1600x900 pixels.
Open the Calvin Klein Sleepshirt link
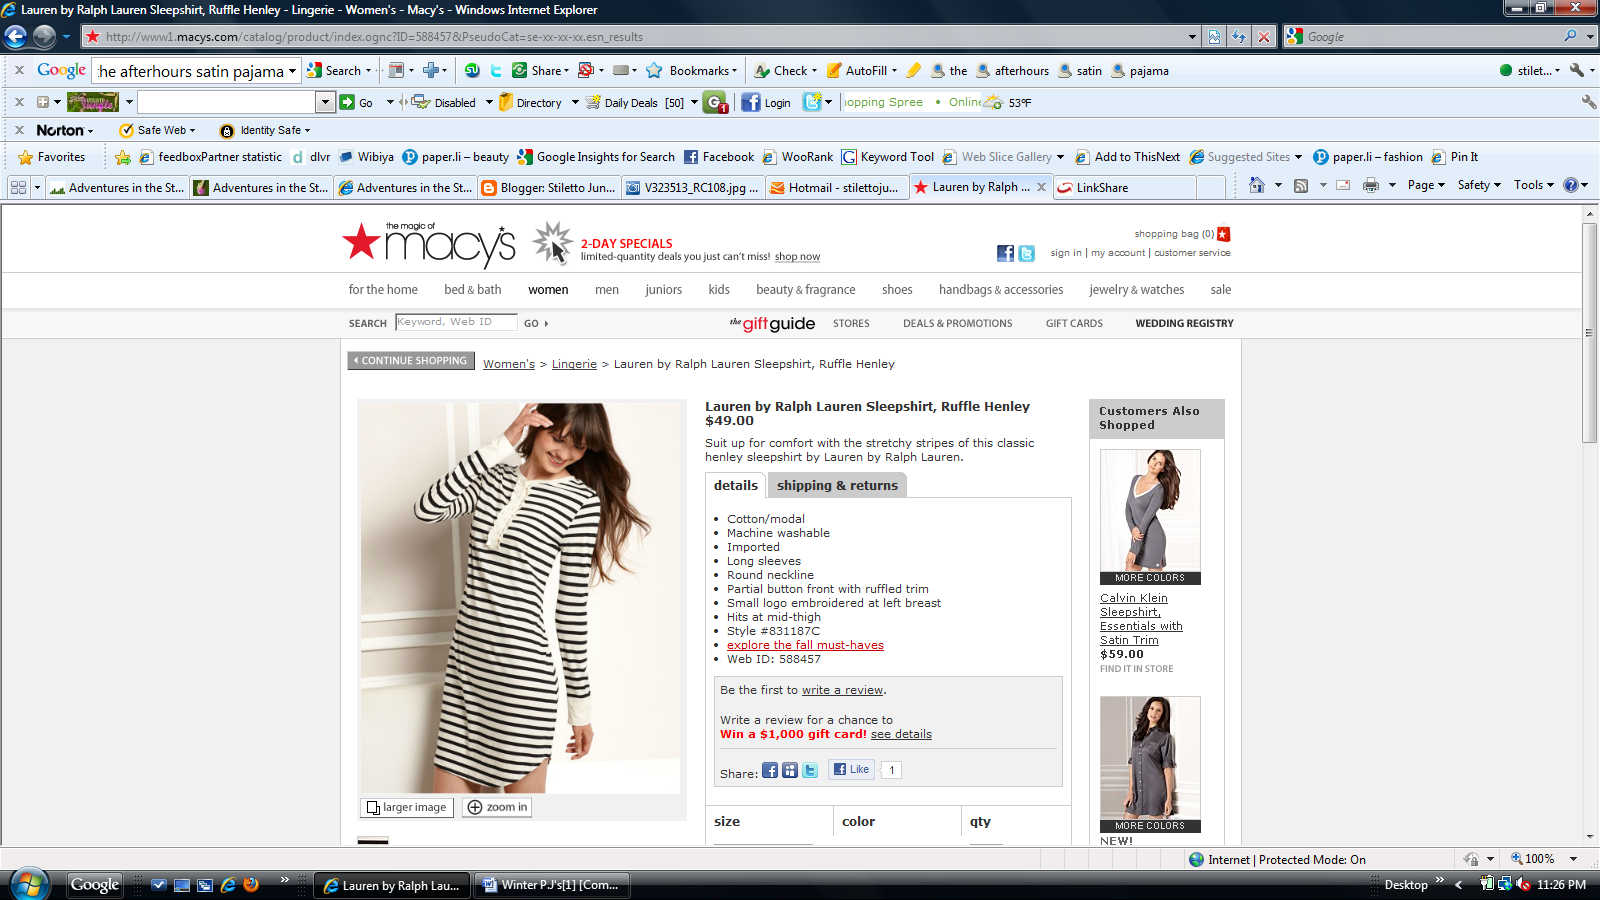(x=1141, y=619)
